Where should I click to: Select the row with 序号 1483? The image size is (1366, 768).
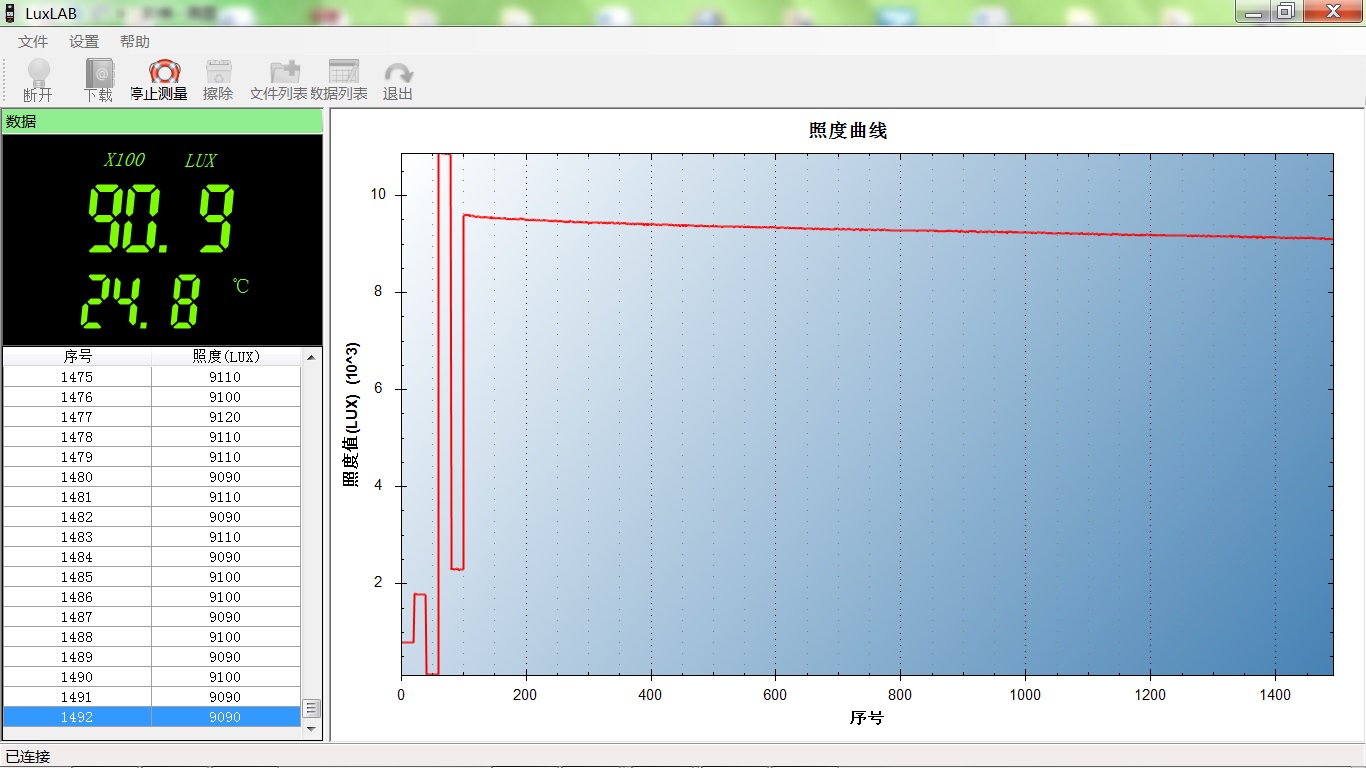152,537
